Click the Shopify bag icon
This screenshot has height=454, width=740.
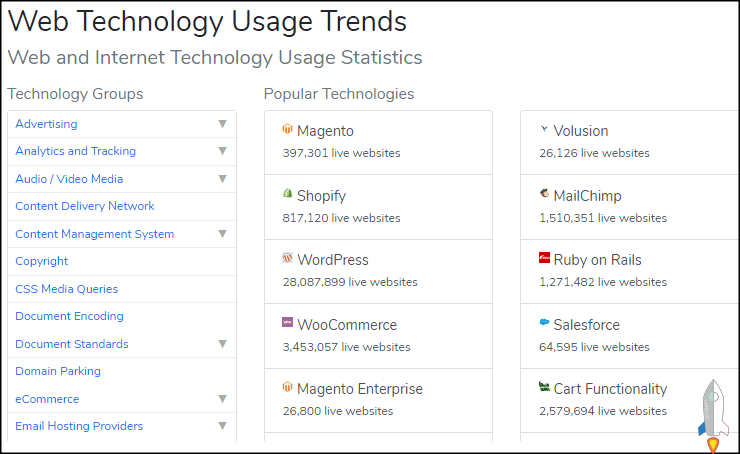point(287,194)
